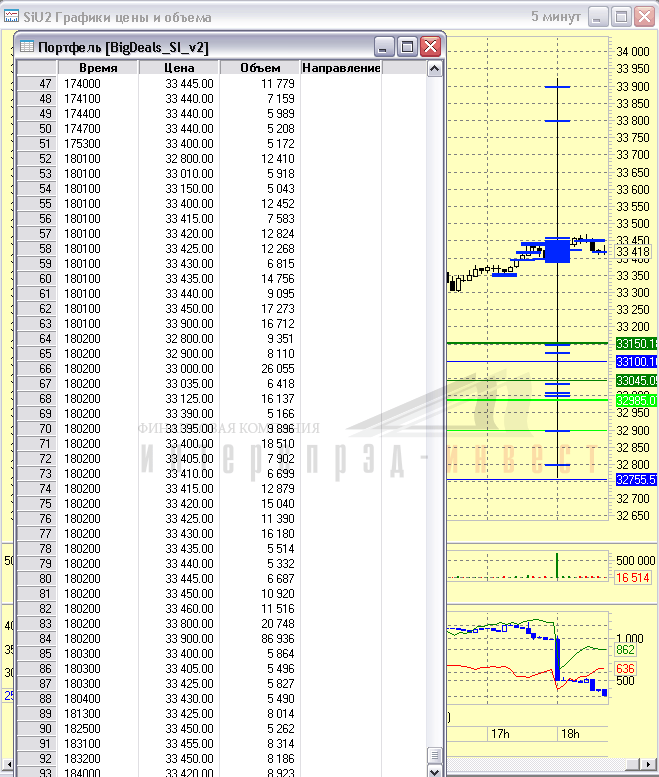Select row number 63 header
Viewport: 659px width, 777px height.
click(x=37, y=324)
